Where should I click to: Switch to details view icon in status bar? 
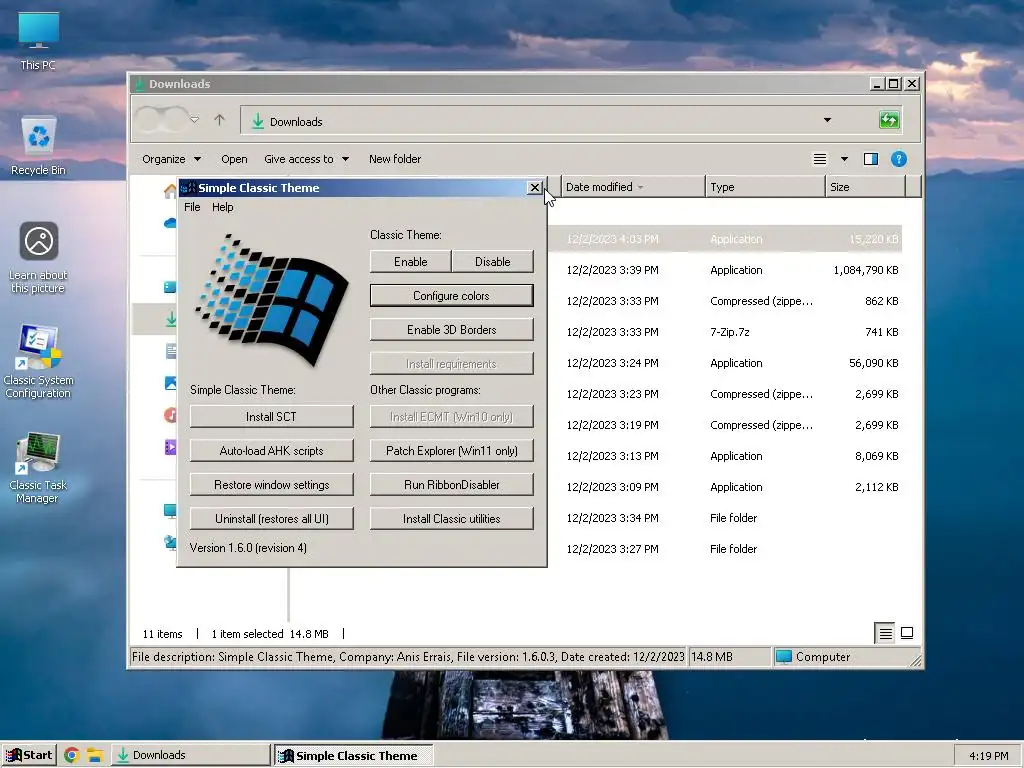pos(885,633)
